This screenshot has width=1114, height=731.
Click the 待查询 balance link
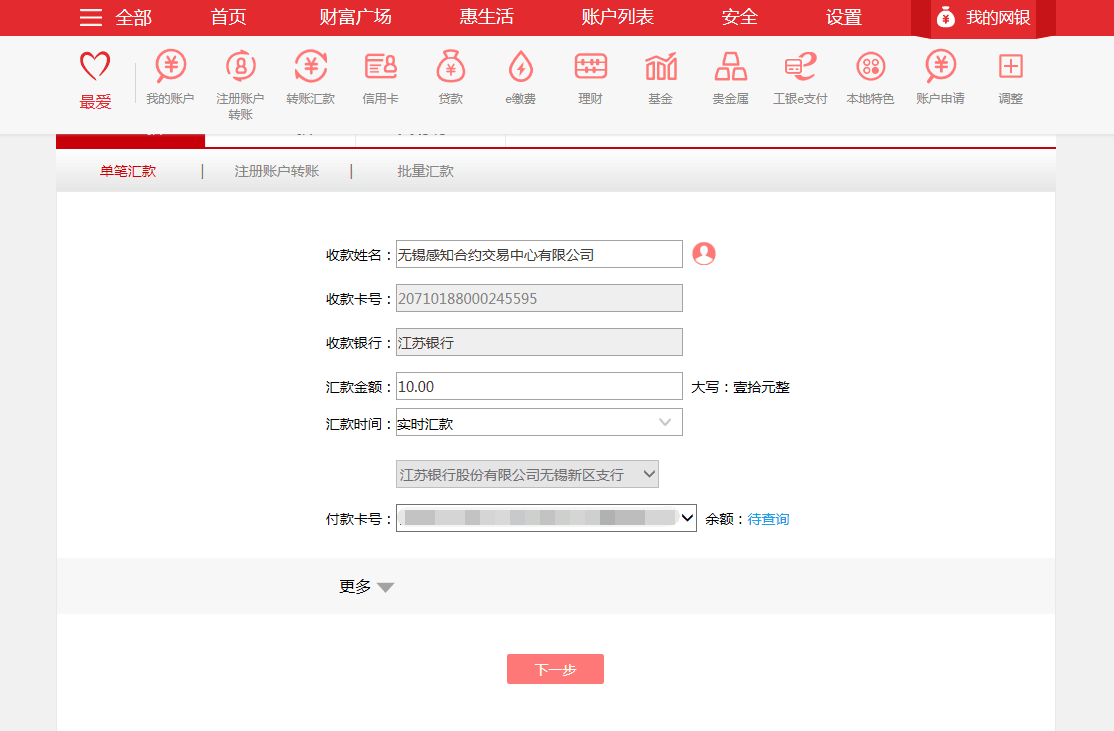click(769, 519)
